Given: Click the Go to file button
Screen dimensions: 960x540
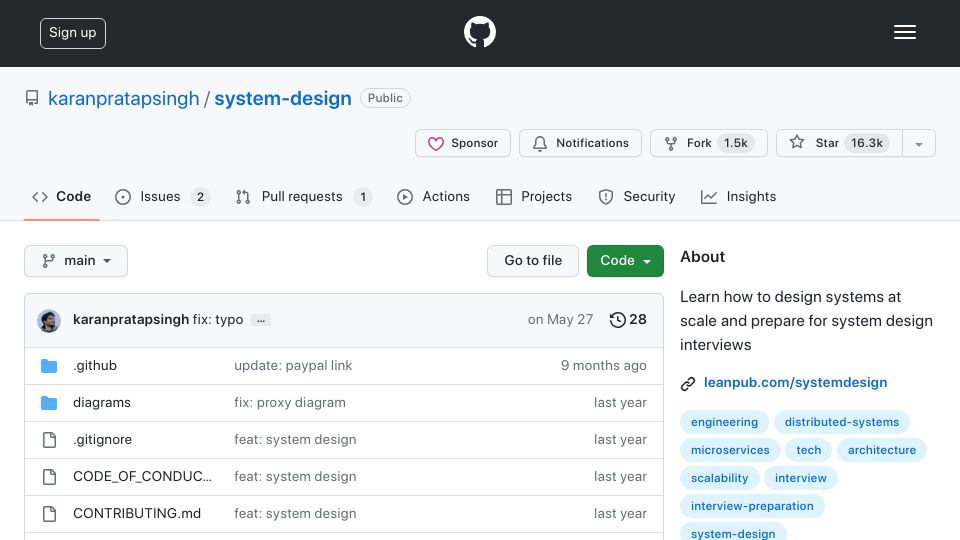Looking at the screenshot, I should coord(533,261).
